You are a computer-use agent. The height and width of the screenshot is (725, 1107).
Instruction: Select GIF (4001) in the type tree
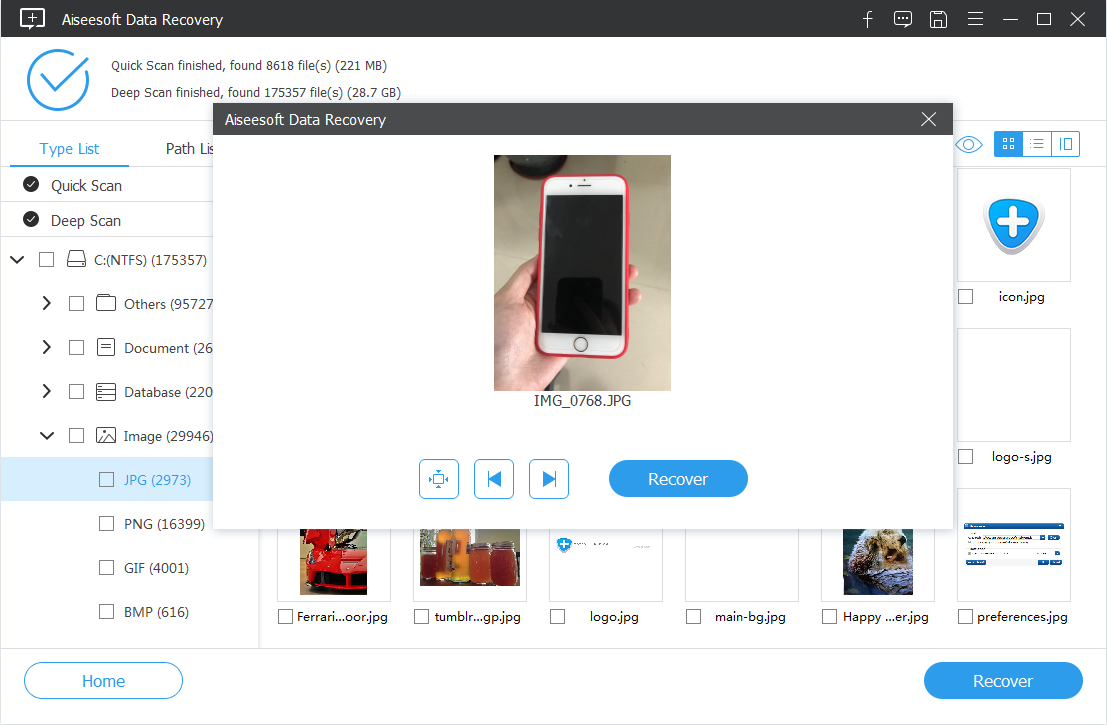[x=157, y=568]
